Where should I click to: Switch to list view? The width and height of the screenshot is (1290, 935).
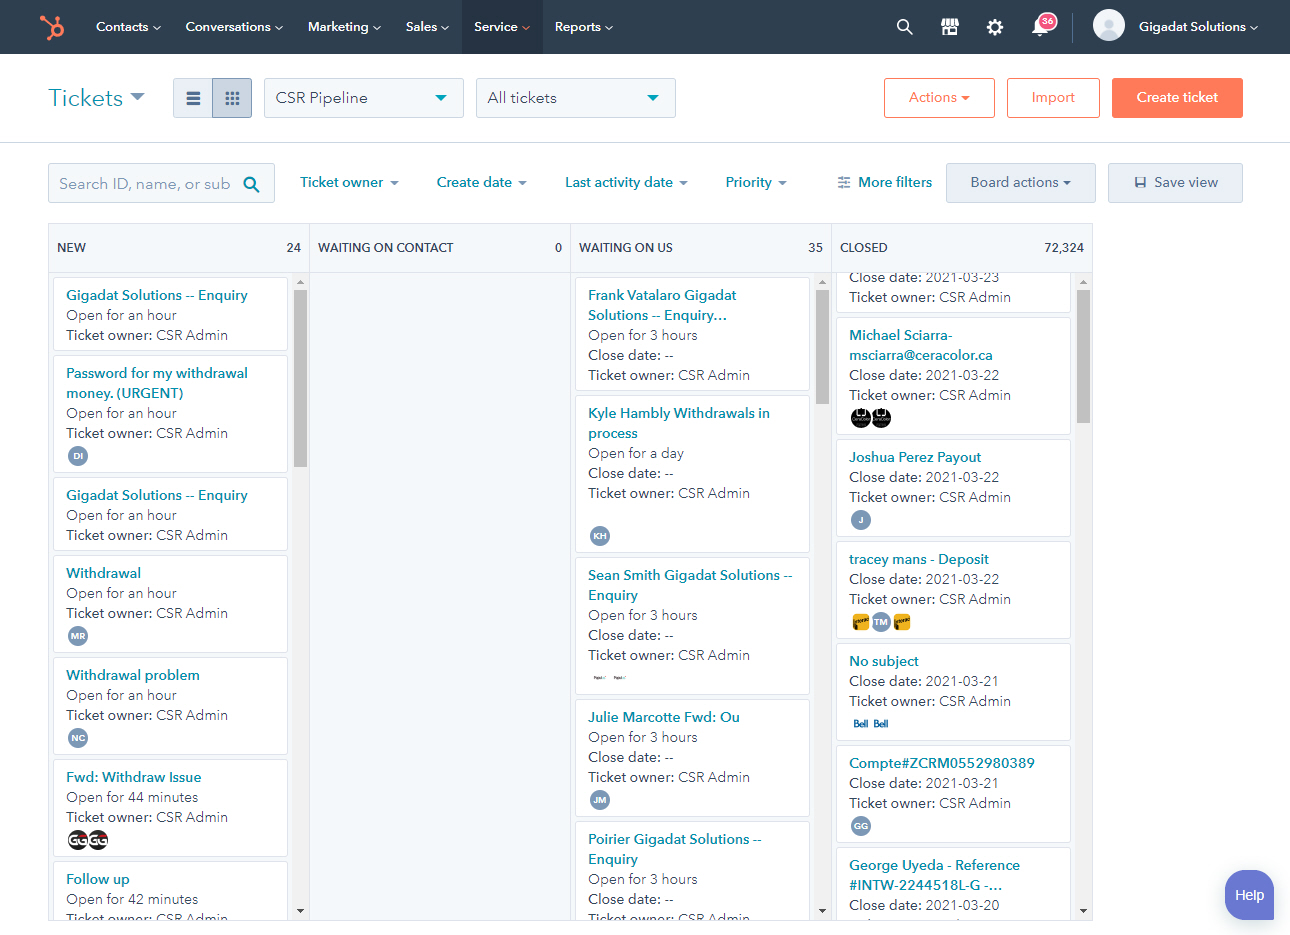(x=193, y=98)
